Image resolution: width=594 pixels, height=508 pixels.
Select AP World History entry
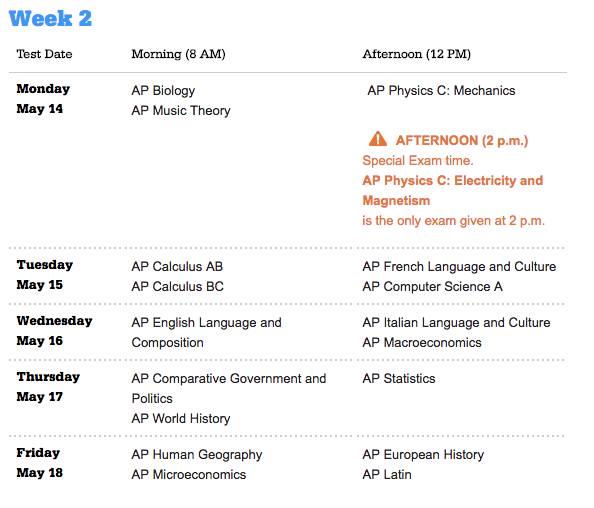[x=181, y=419]
